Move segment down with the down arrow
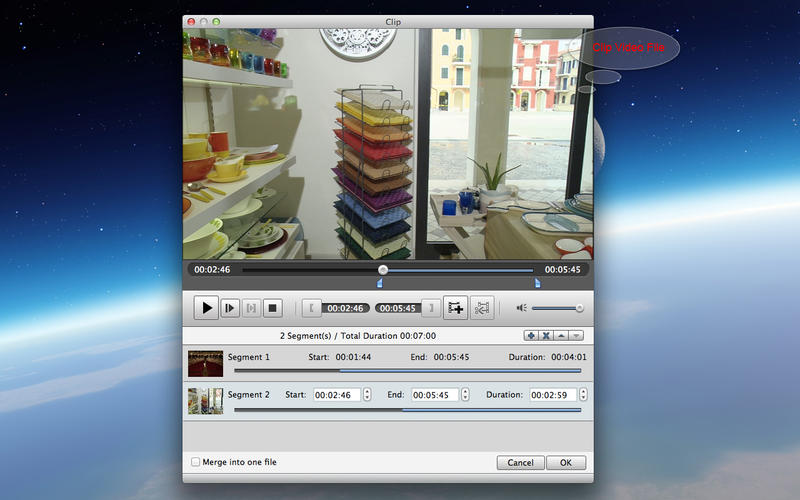The width and height of the screenshot is (800, 500). pyautogui.click(x=576, y=335)
